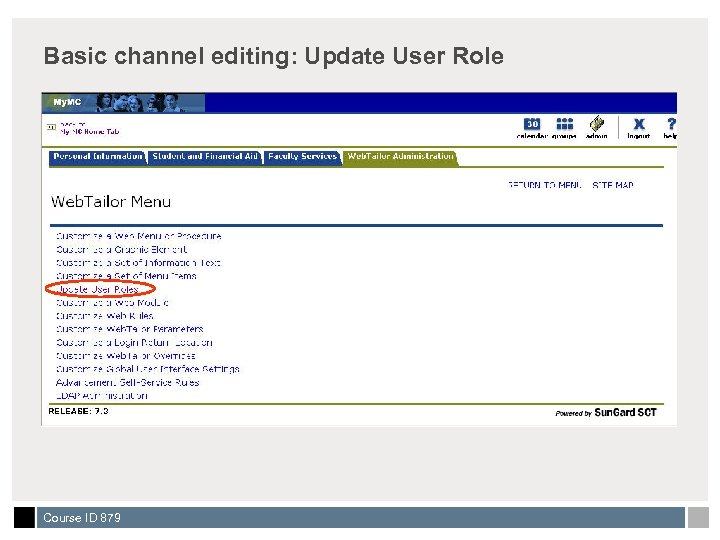Click the Course ID 879 footer text

click(82, 518)
